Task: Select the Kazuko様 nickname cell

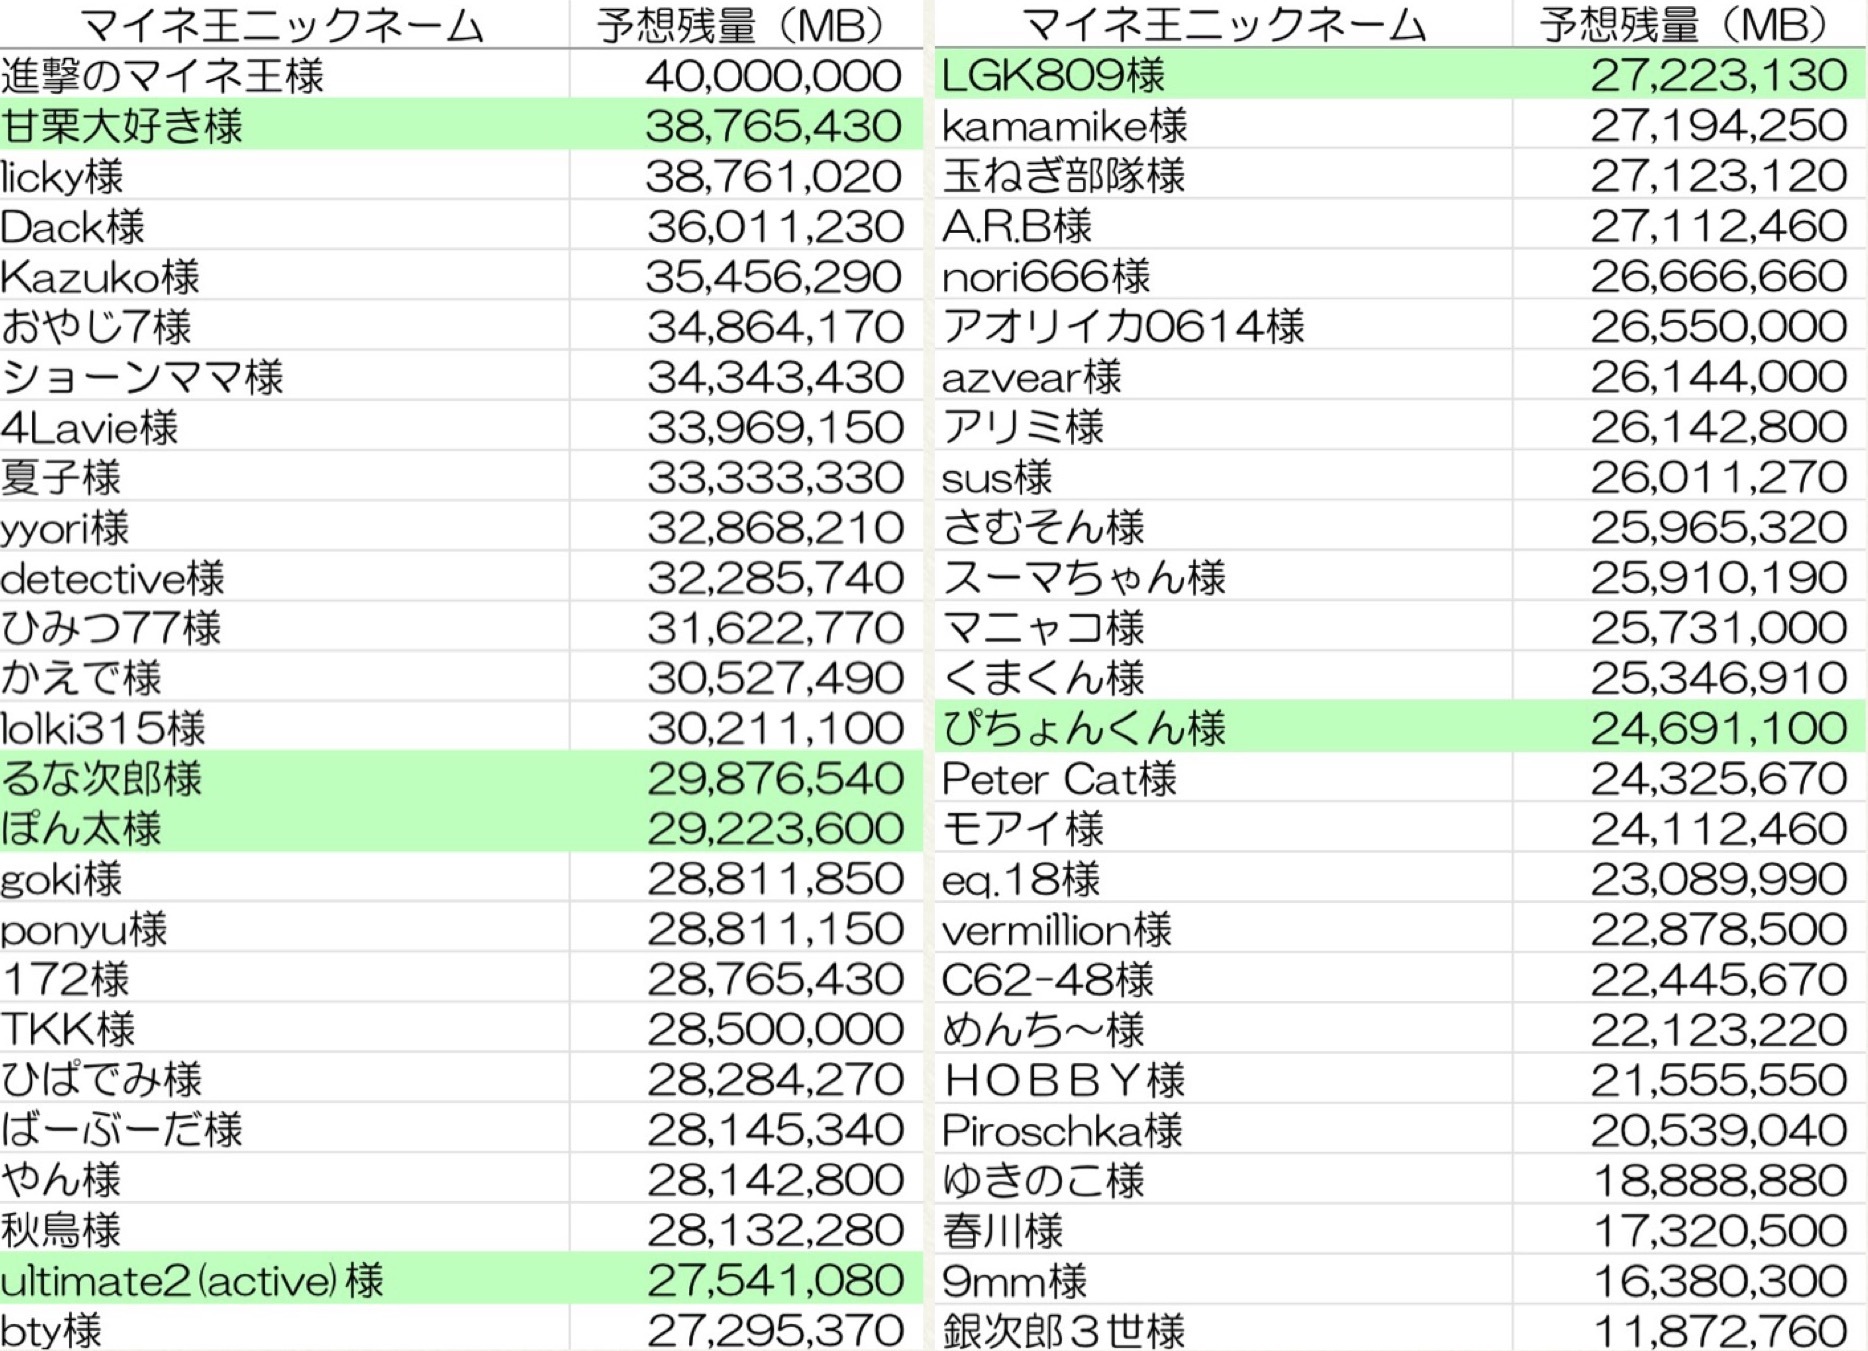Action: (x=100, y=277)
